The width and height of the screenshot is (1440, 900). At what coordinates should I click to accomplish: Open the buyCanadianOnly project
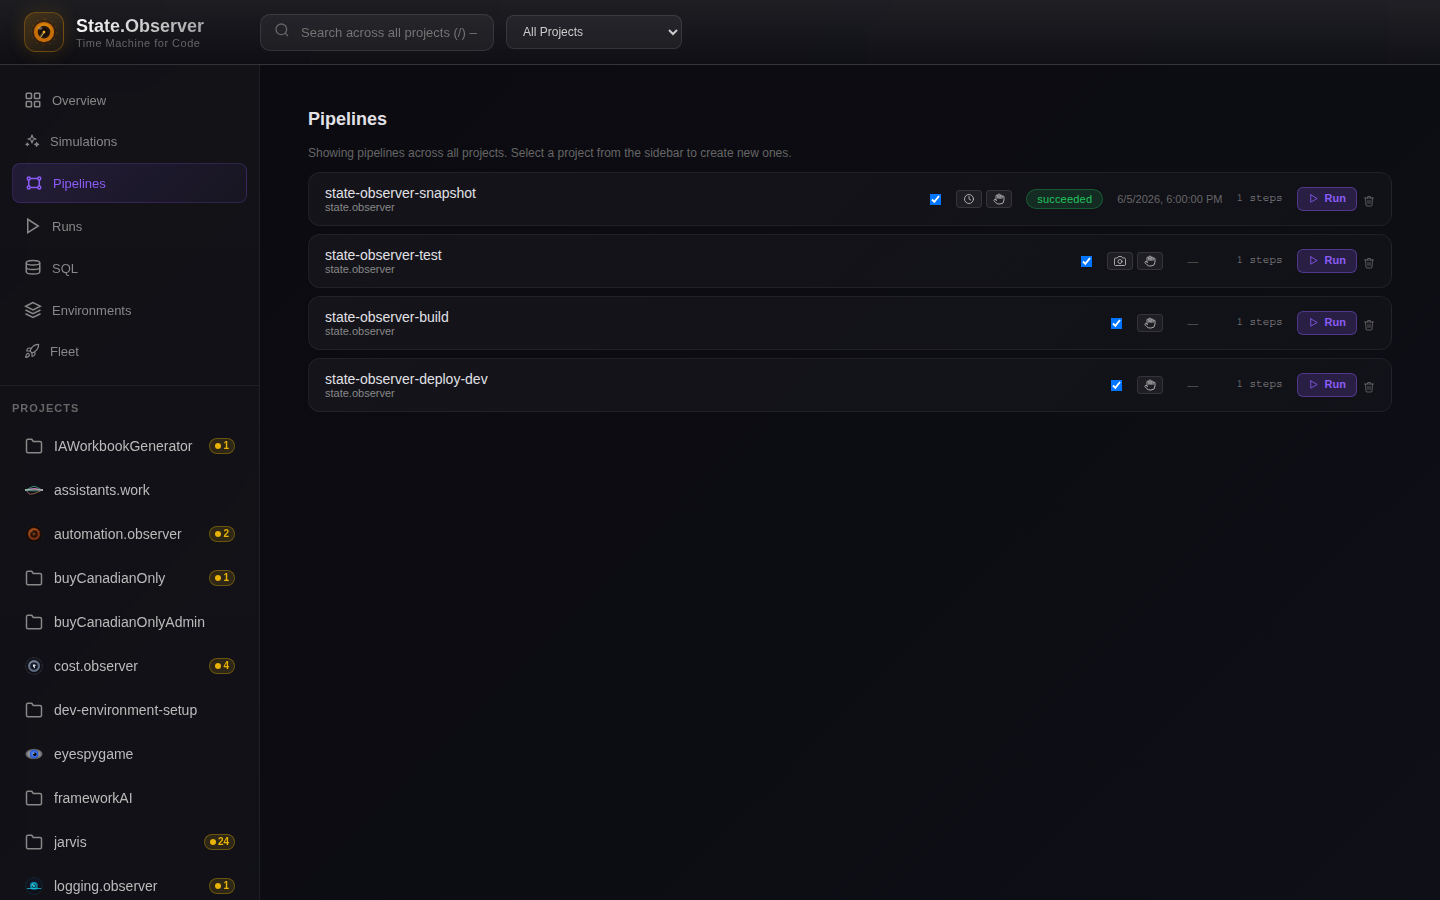pos(129,578)
